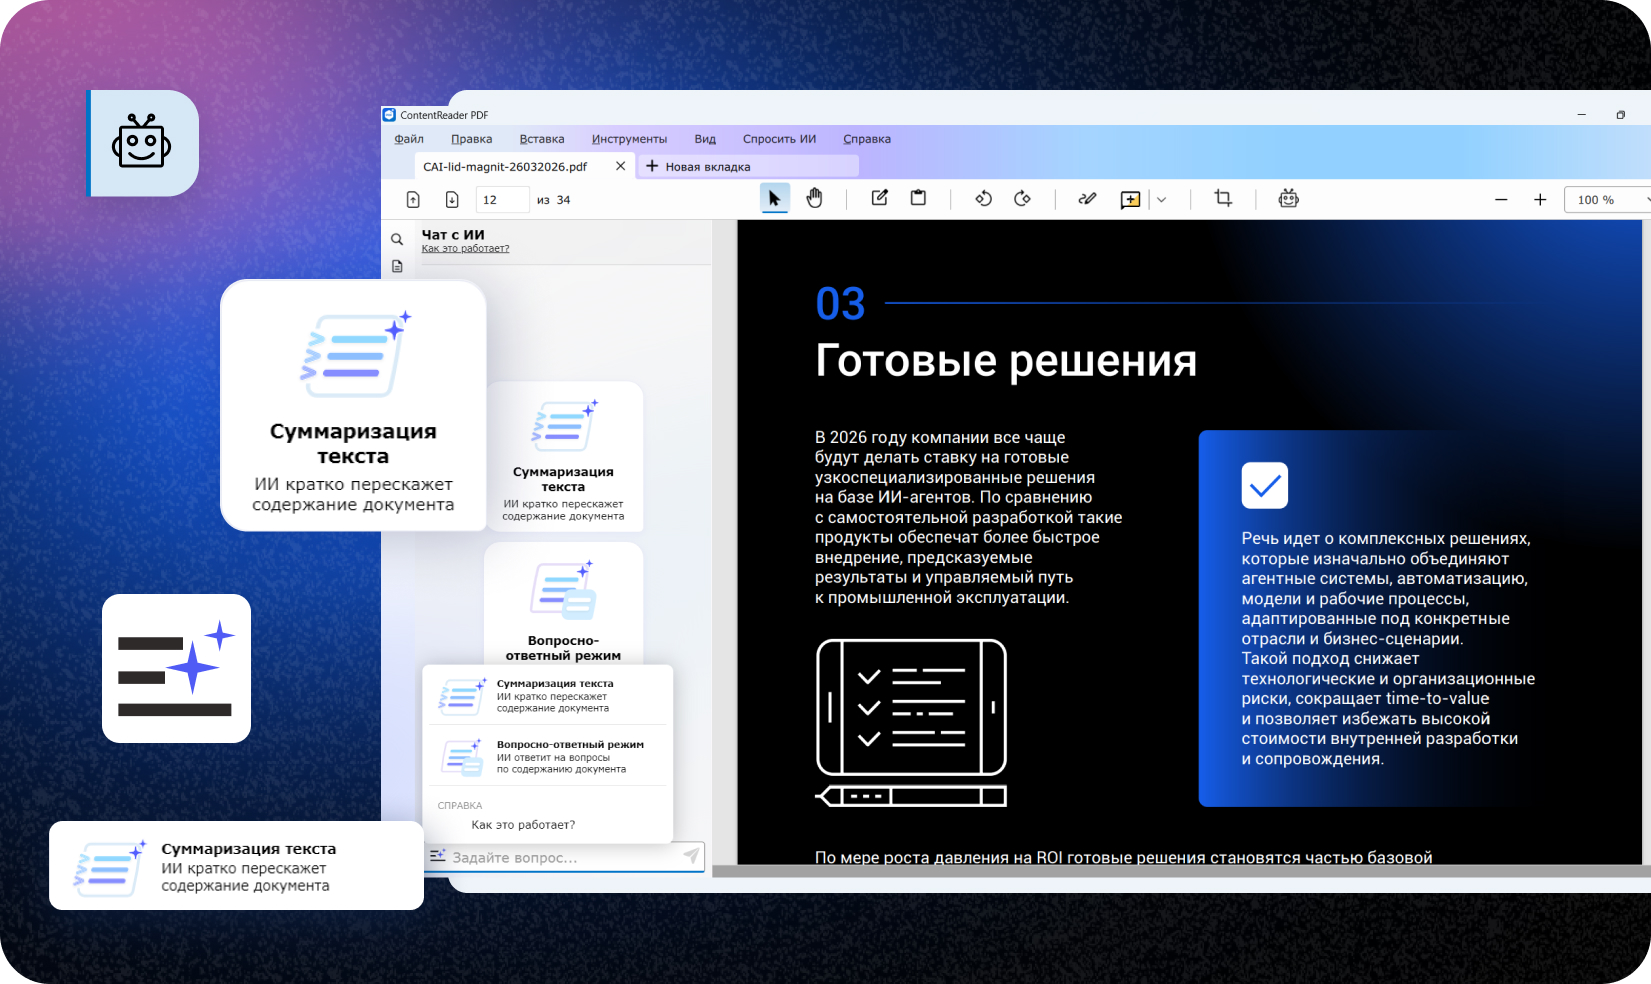
Task: Open document search via magnifier icon
Action: click(397, 239)
